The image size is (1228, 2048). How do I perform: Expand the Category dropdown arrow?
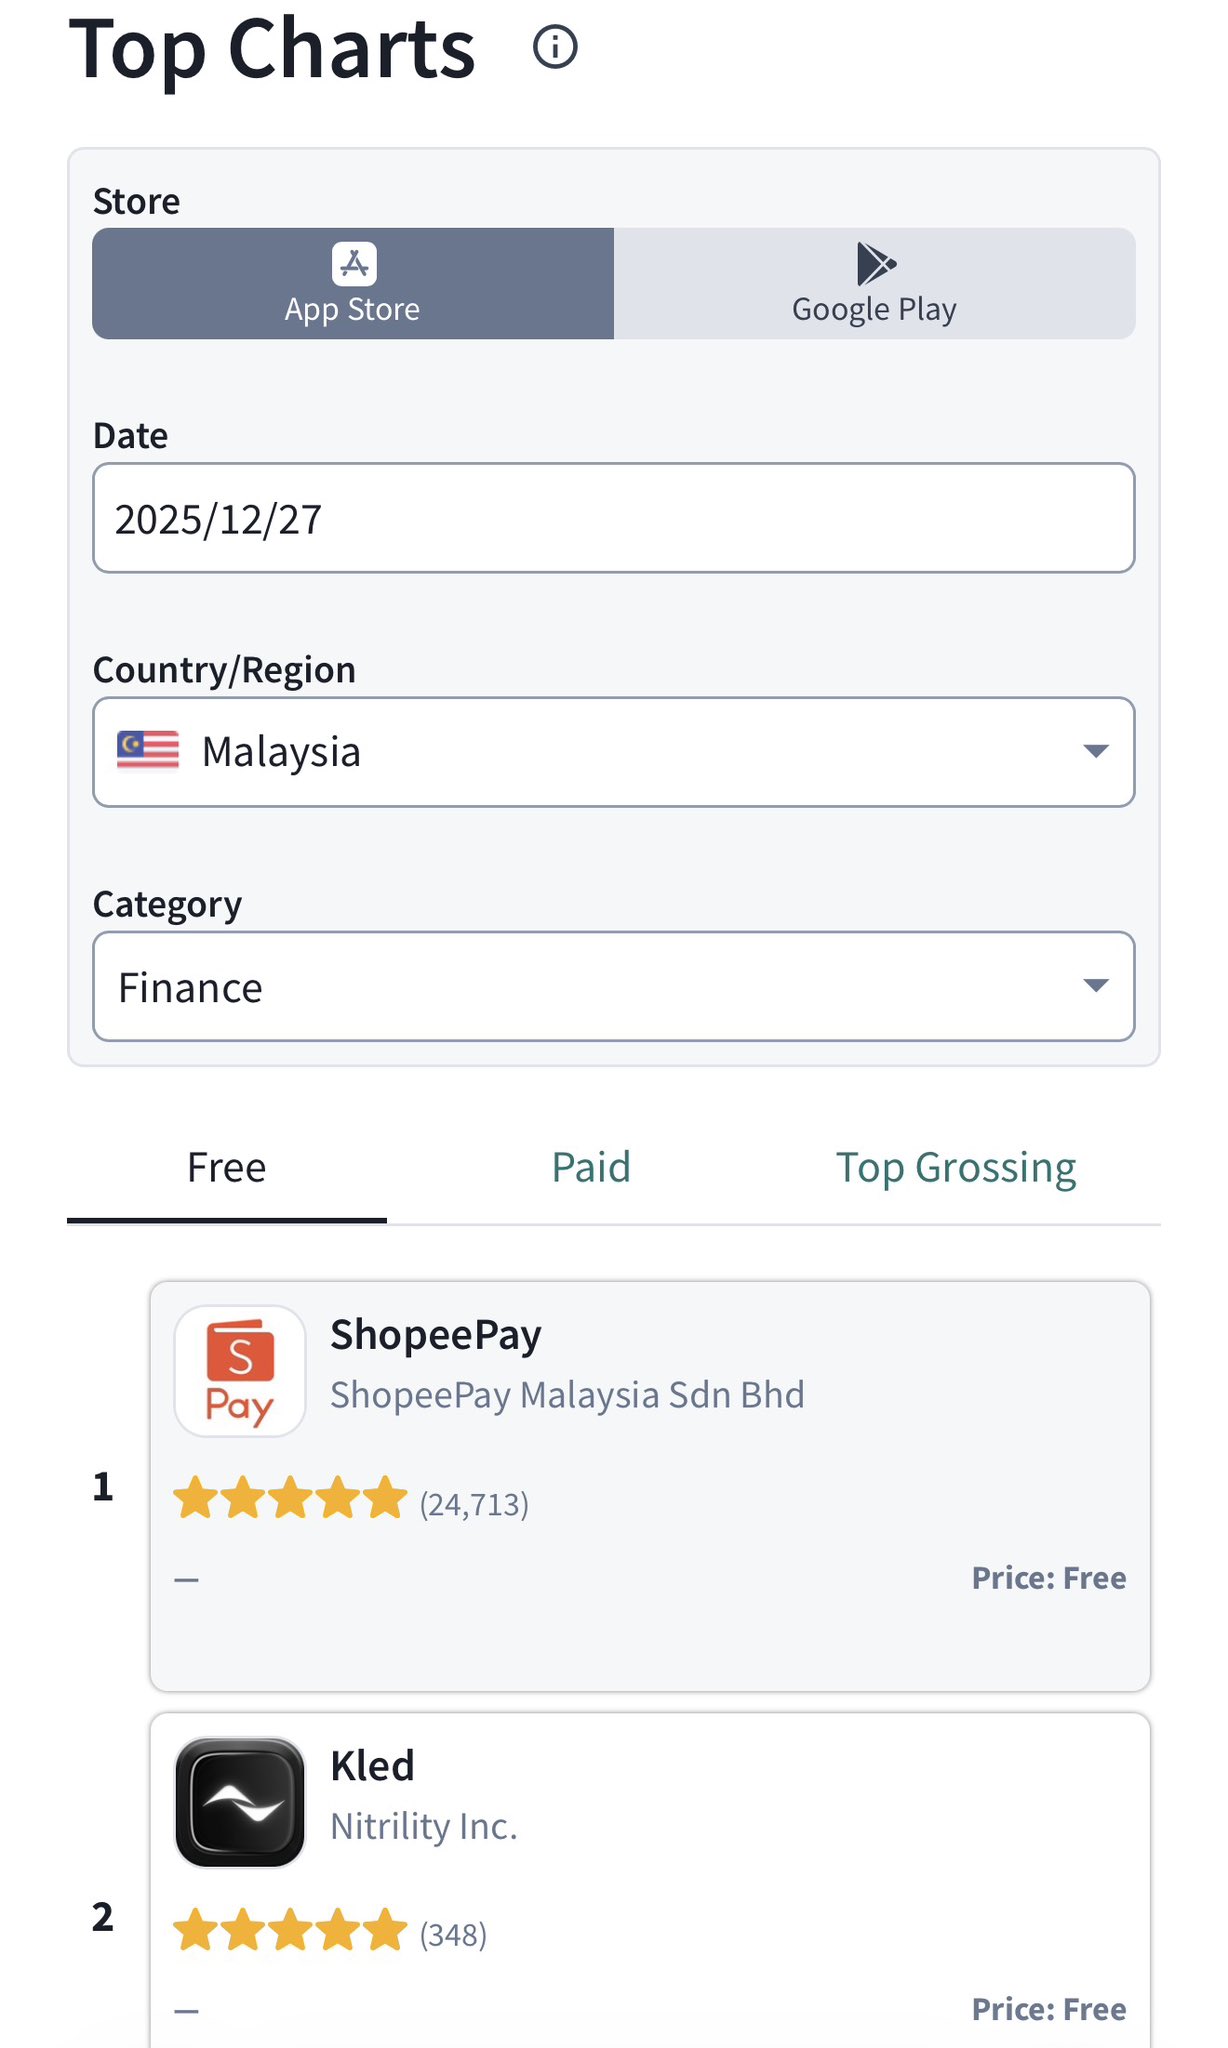click(x=1096, y=986)
